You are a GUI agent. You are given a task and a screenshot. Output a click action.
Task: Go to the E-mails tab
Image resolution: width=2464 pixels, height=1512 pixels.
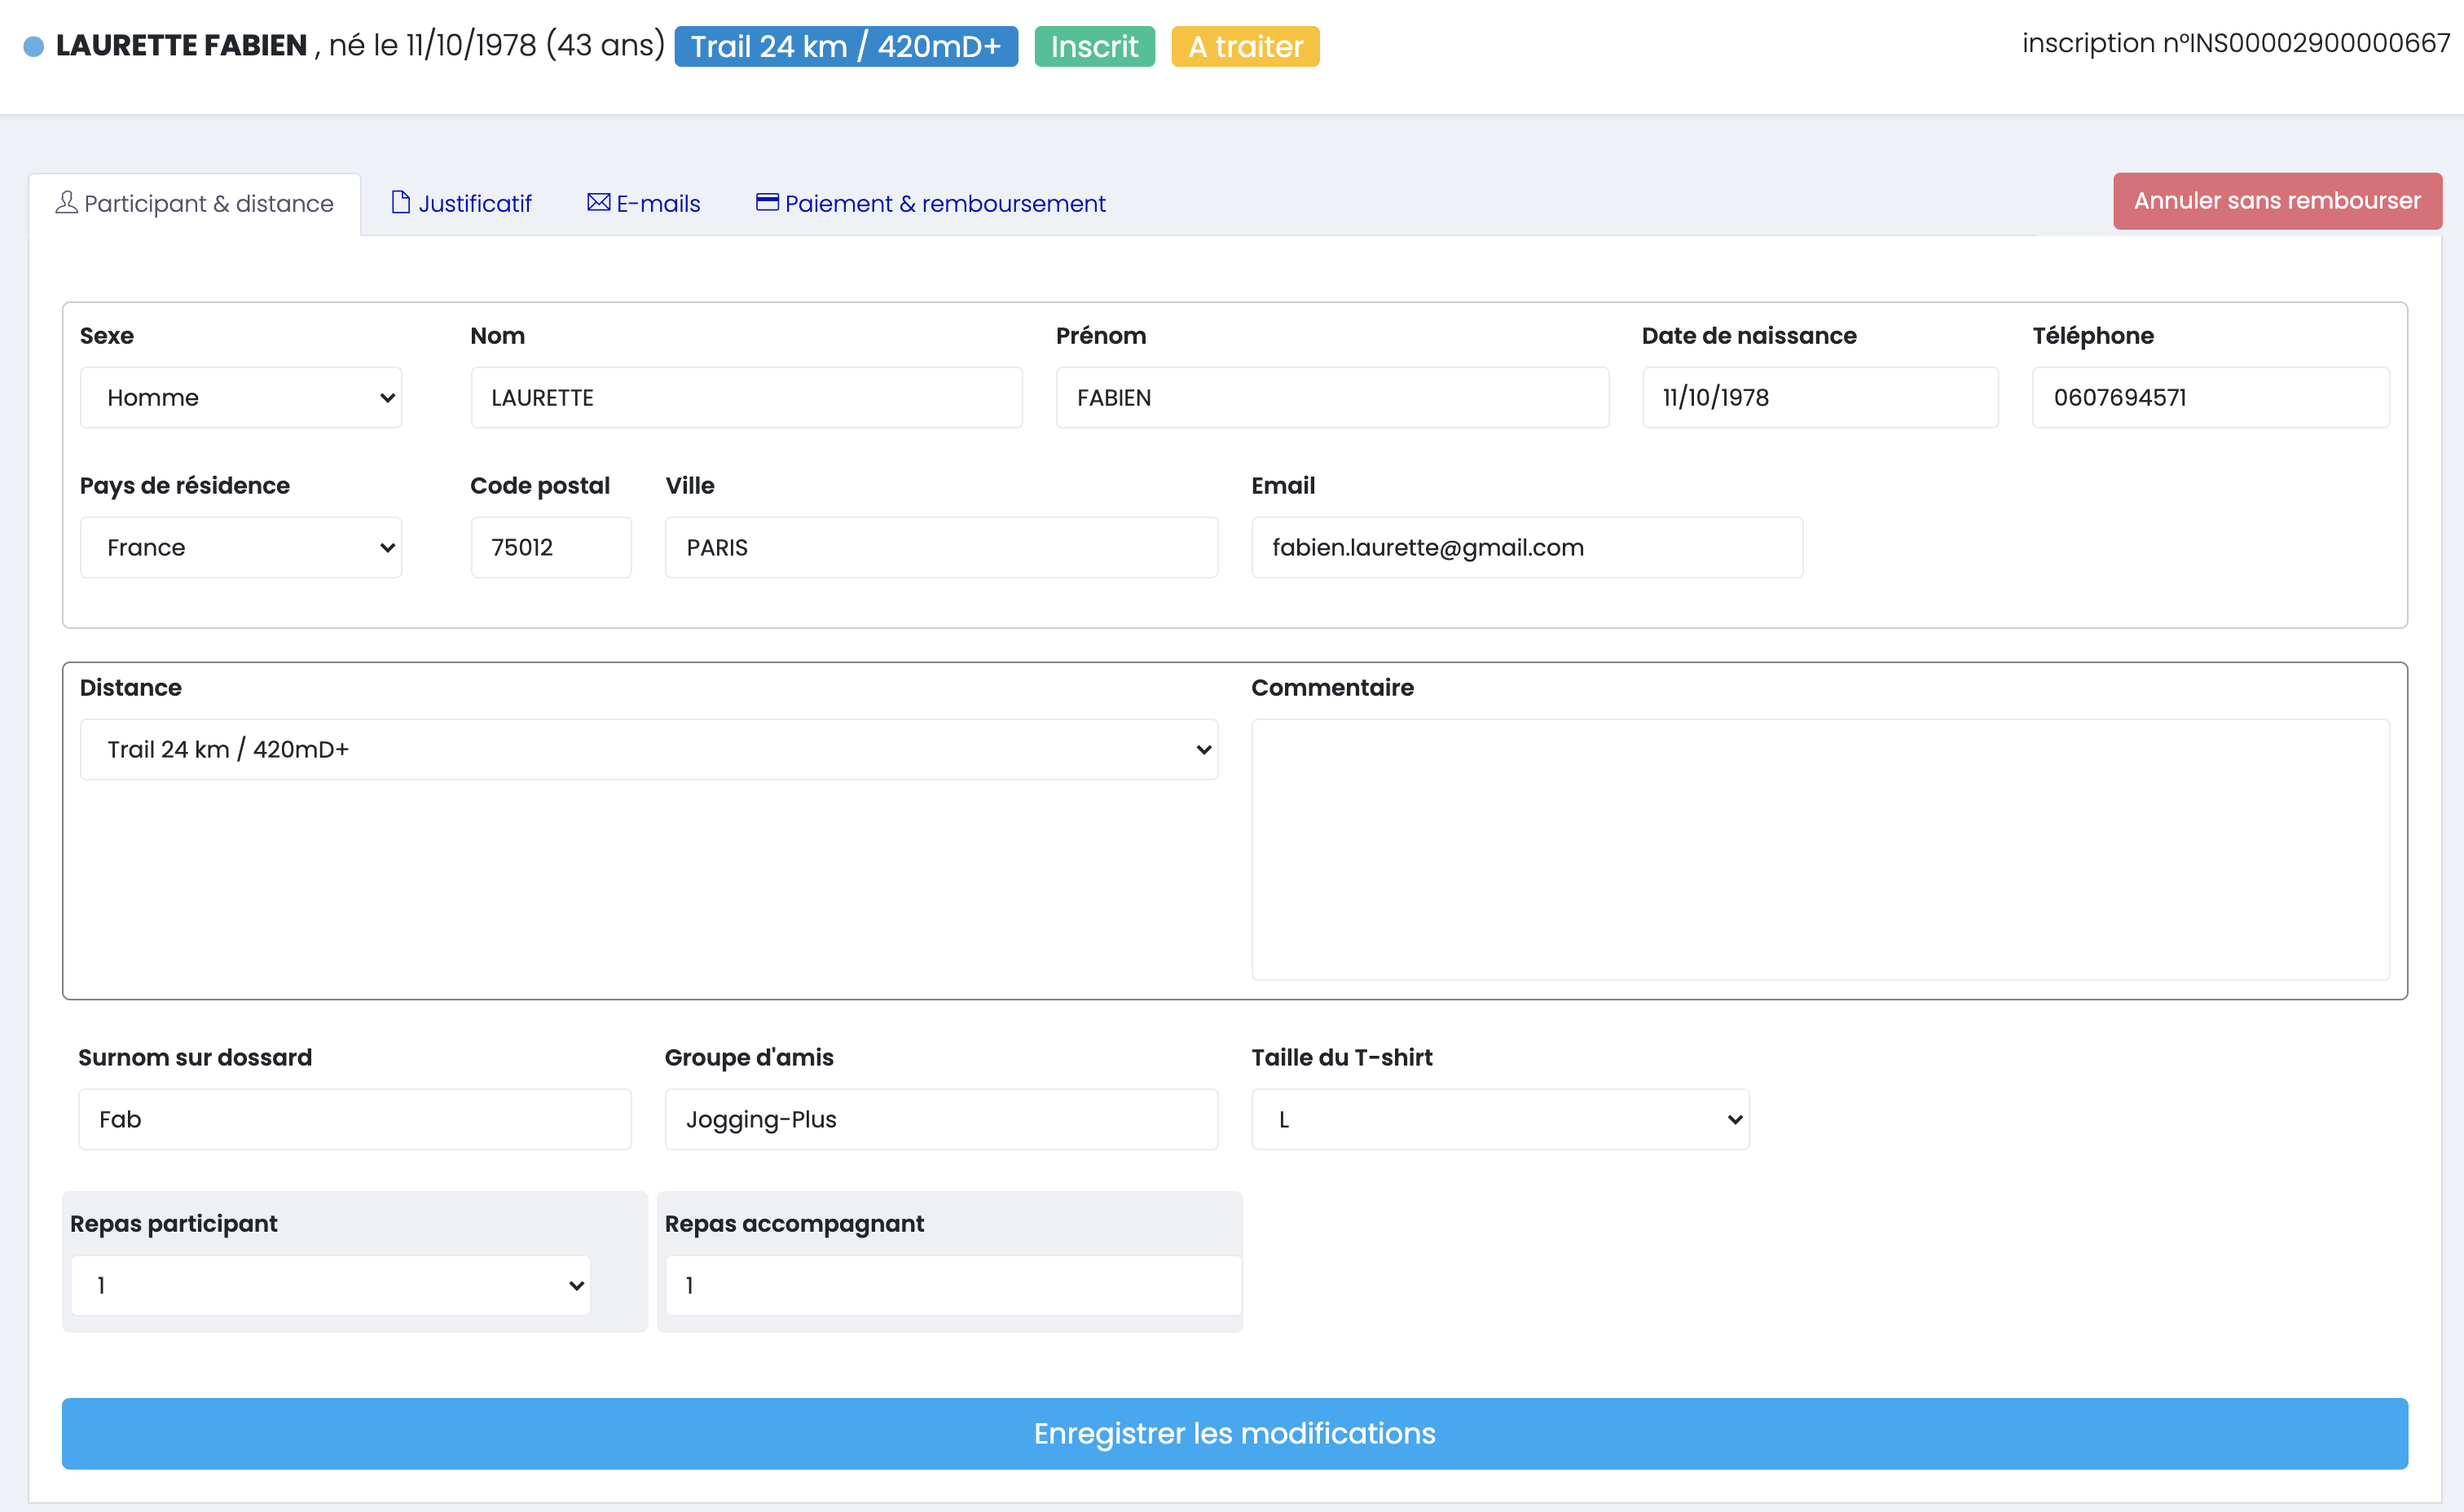pyautogui.click(x=657, y=203)
